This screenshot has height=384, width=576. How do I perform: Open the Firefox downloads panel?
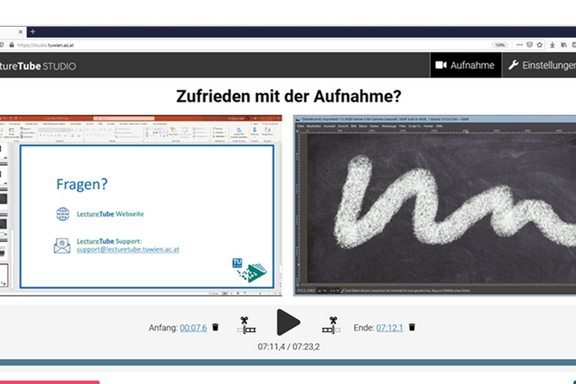click(552, 45)
